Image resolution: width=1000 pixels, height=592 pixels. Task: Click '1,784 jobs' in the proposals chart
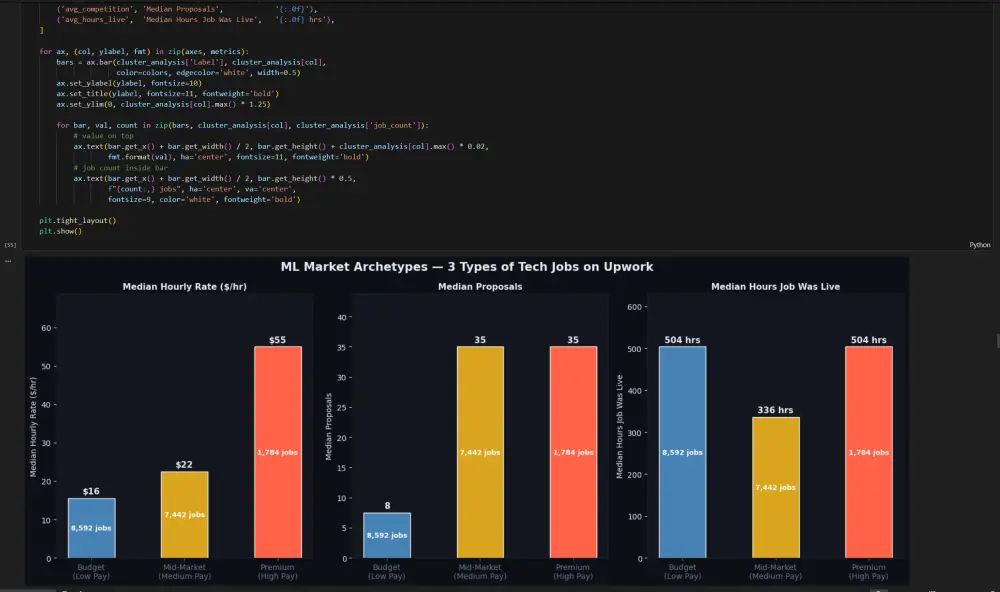pyautogui.click(x=573, y=452)
